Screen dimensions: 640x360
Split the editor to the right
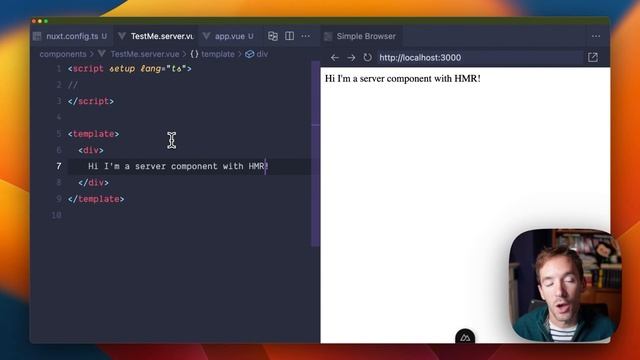(289, 36)
